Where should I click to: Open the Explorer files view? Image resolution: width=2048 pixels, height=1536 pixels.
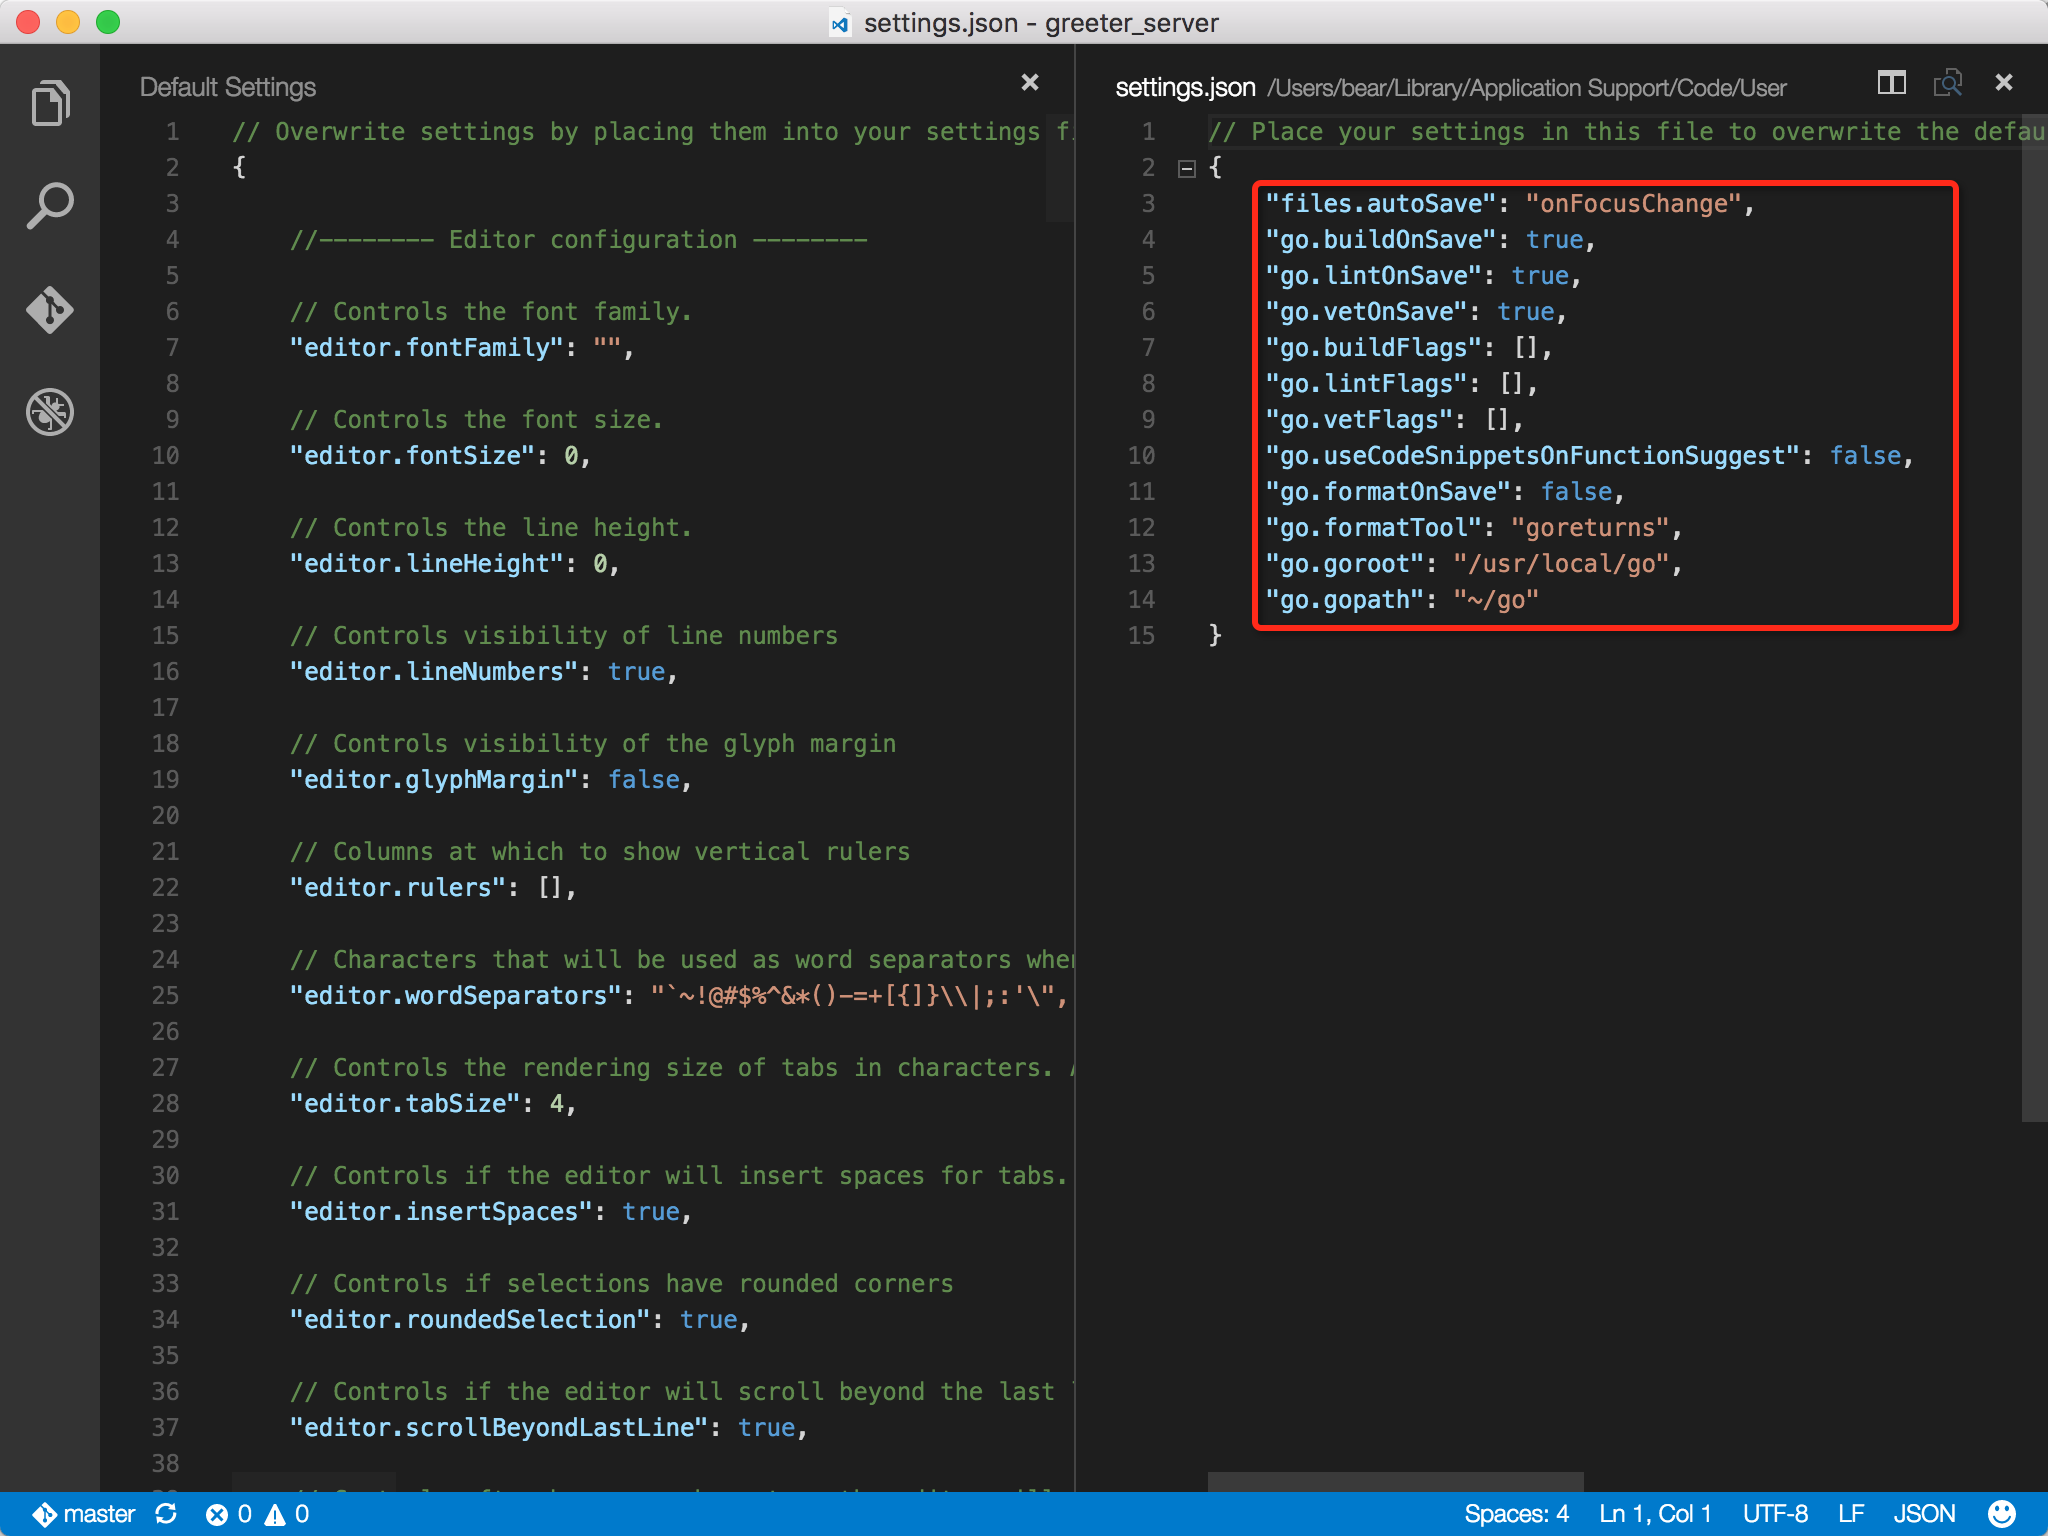pyautogui.click(x=50, y=103)
